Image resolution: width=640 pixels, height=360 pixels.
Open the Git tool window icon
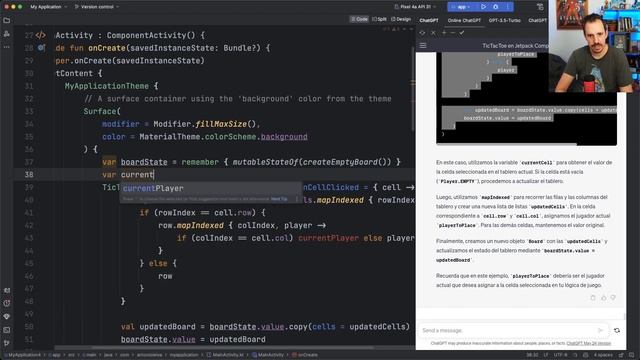tap(7, 343)
